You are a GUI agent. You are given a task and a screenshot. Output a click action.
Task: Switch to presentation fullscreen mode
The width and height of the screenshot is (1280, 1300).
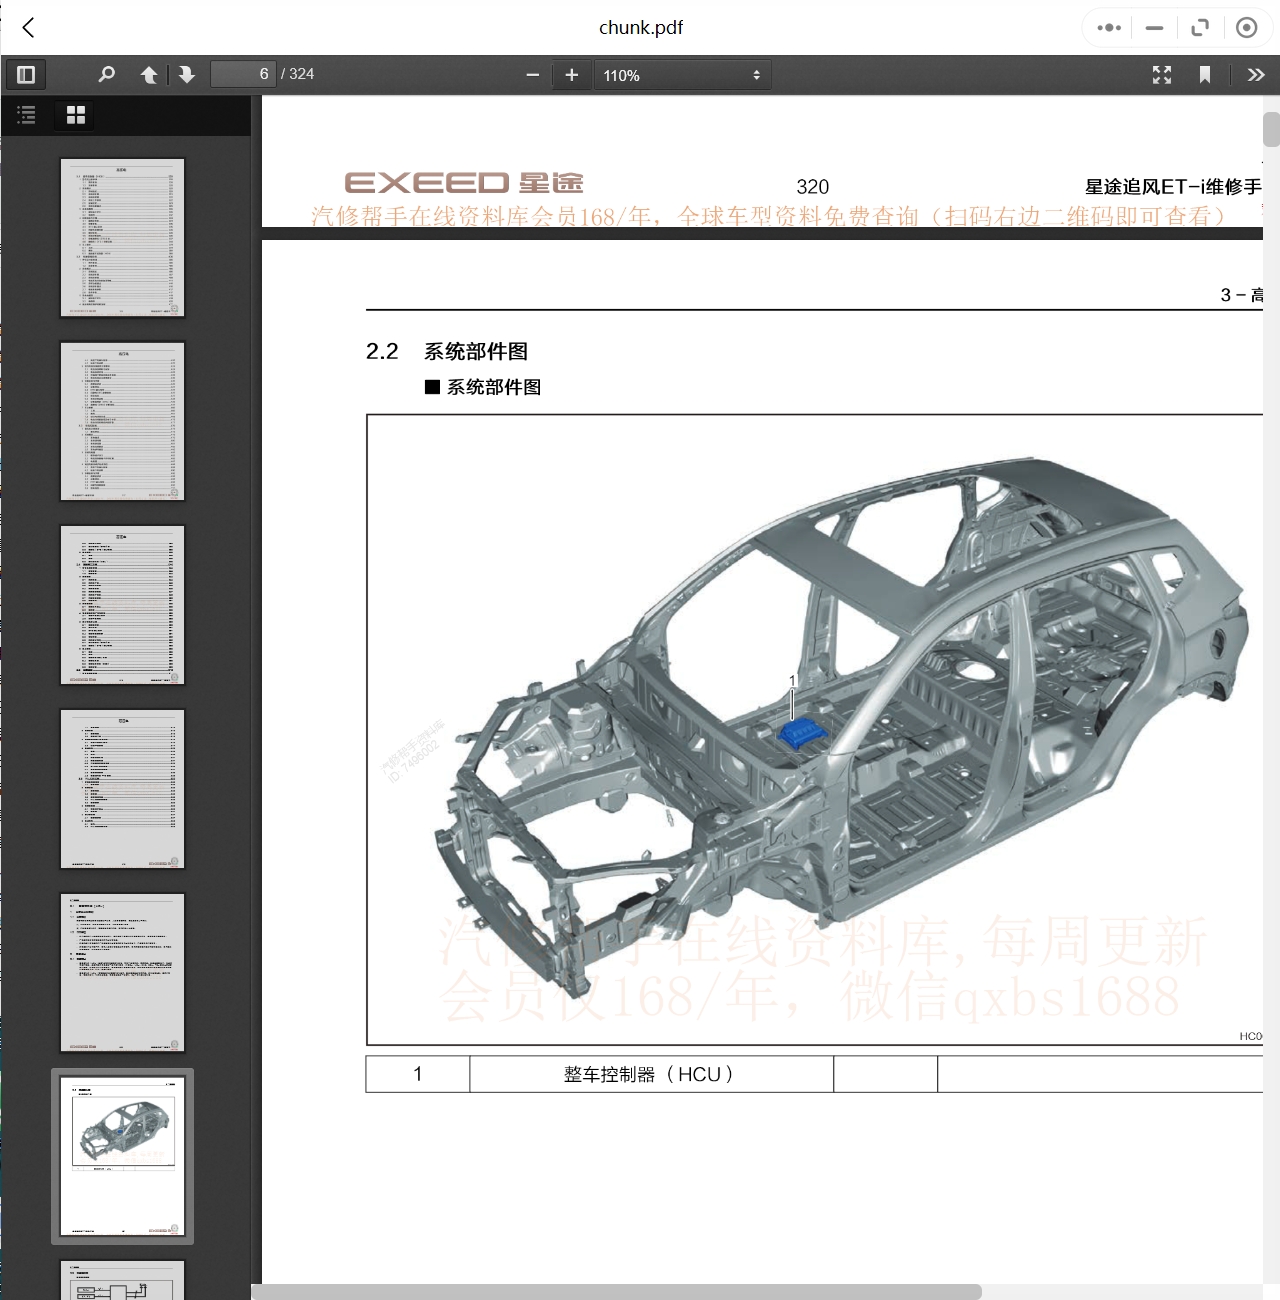click(x=1161, y=75)
